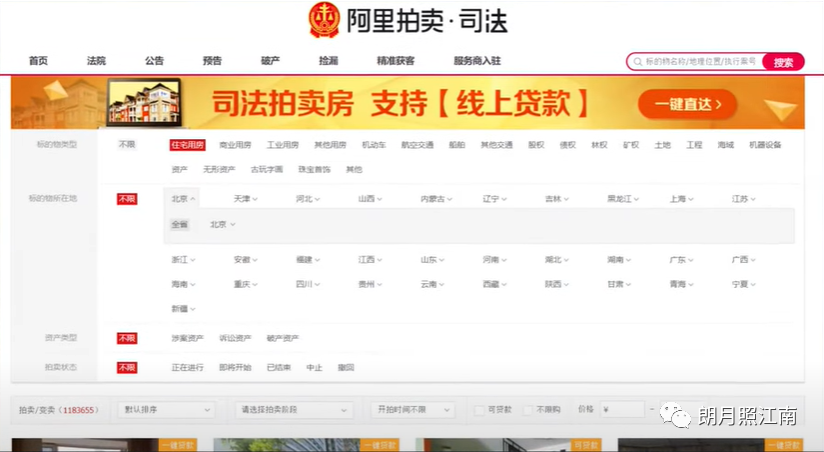This screenshot has height=452, width=824.
Task: Open the 捡漏 navigation item
Action: tap(328, 61)
